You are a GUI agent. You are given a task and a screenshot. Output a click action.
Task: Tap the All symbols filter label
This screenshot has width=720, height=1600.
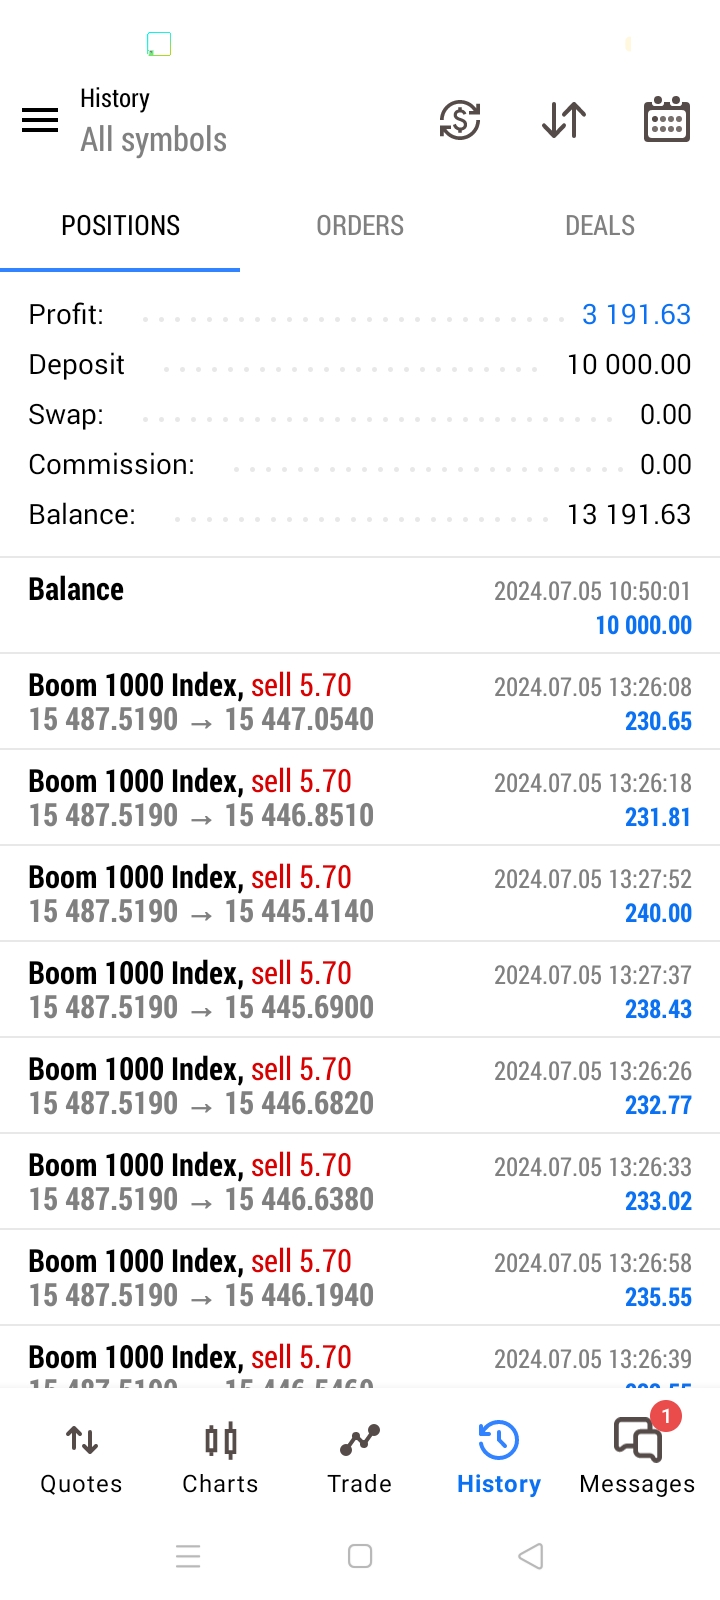pos(154,140)
